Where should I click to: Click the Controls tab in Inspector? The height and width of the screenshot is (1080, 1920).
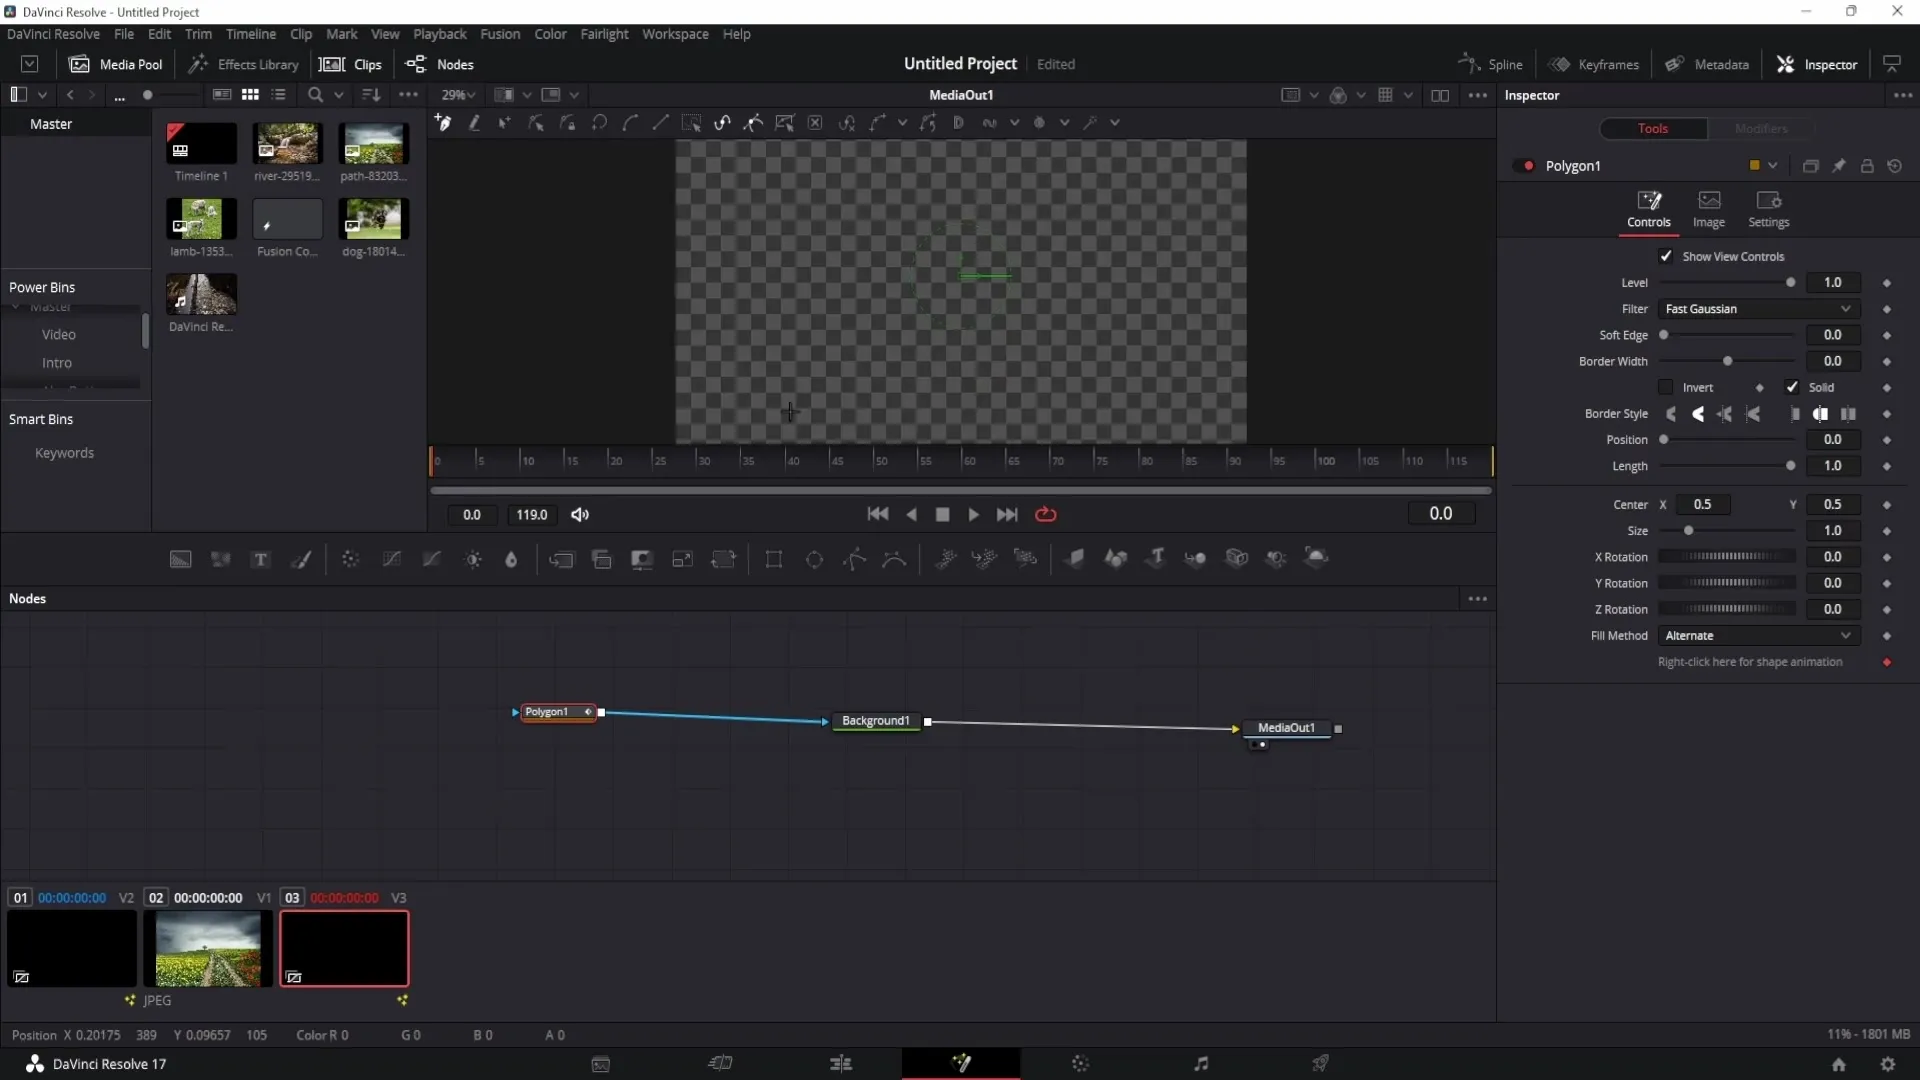[1650, 208]
